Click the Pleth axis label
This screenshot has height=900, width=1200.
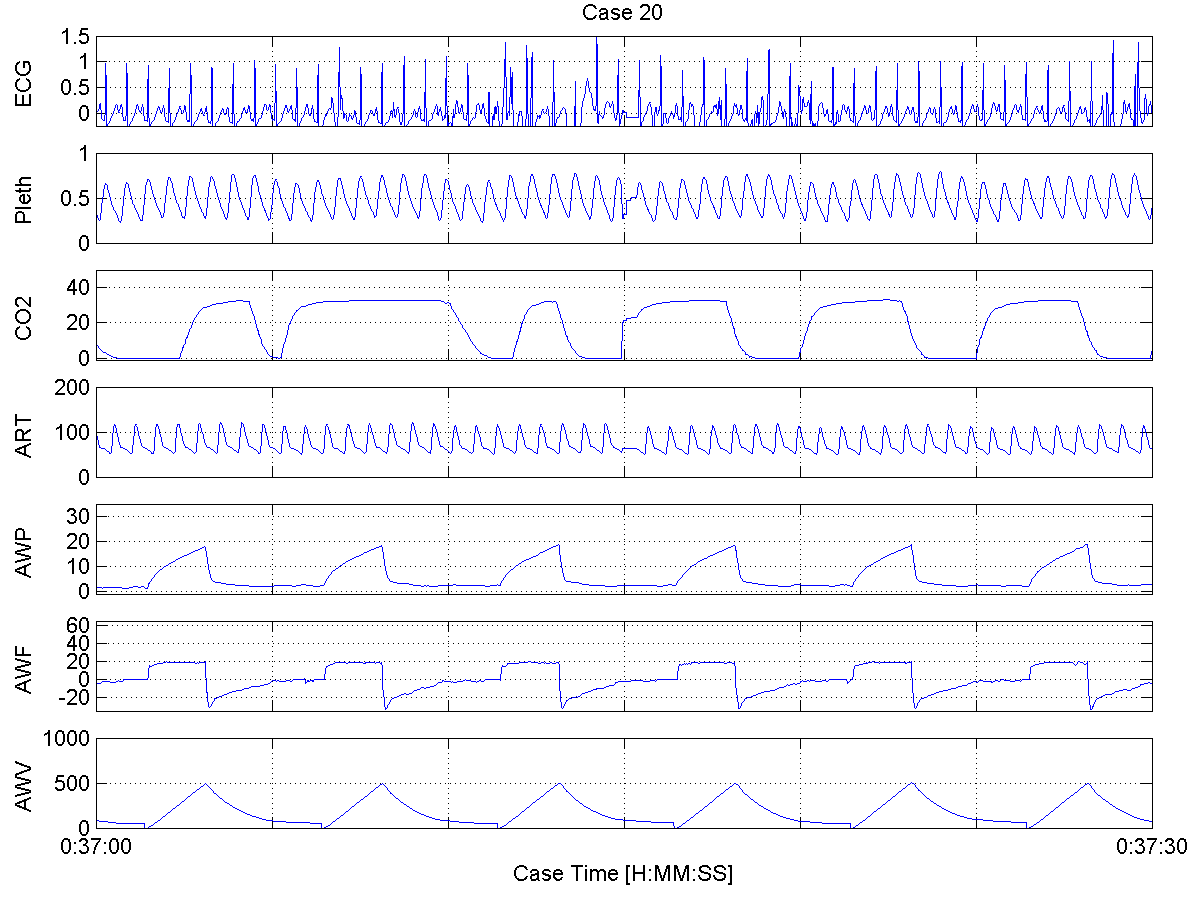[x=22, y=198]
